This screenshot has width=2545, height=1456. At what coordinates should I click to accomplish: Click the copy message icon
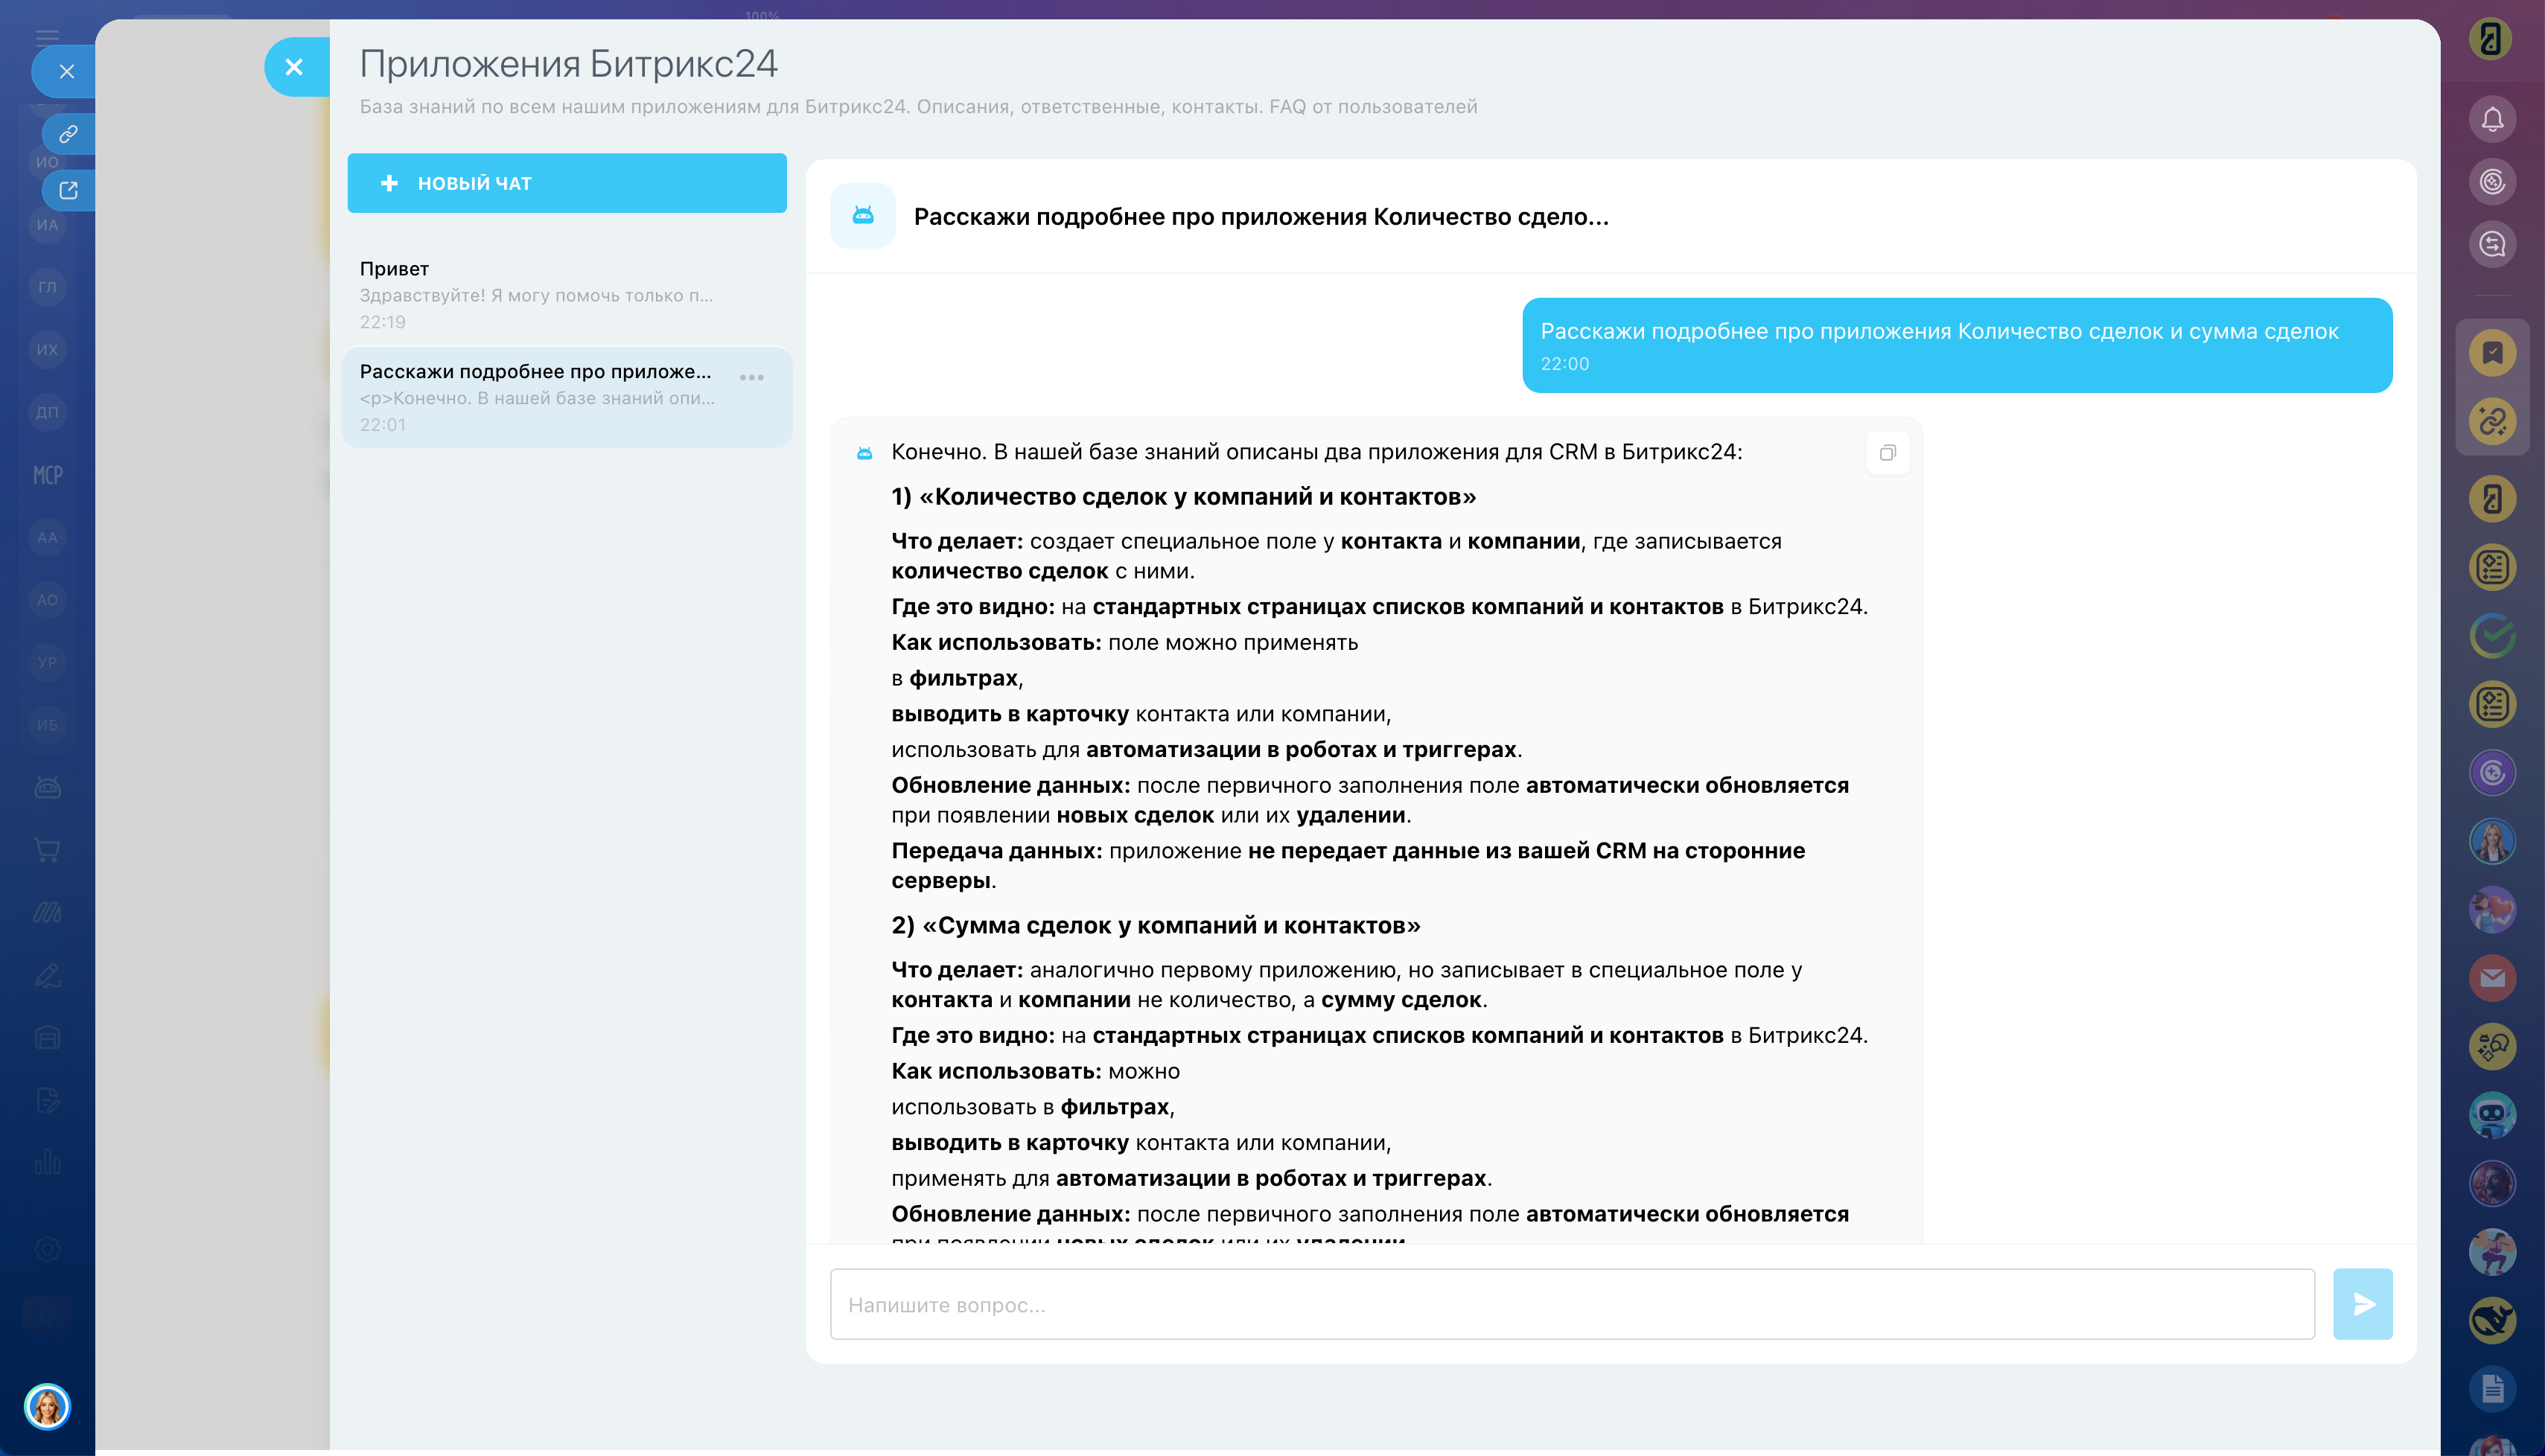[1887, 453]
